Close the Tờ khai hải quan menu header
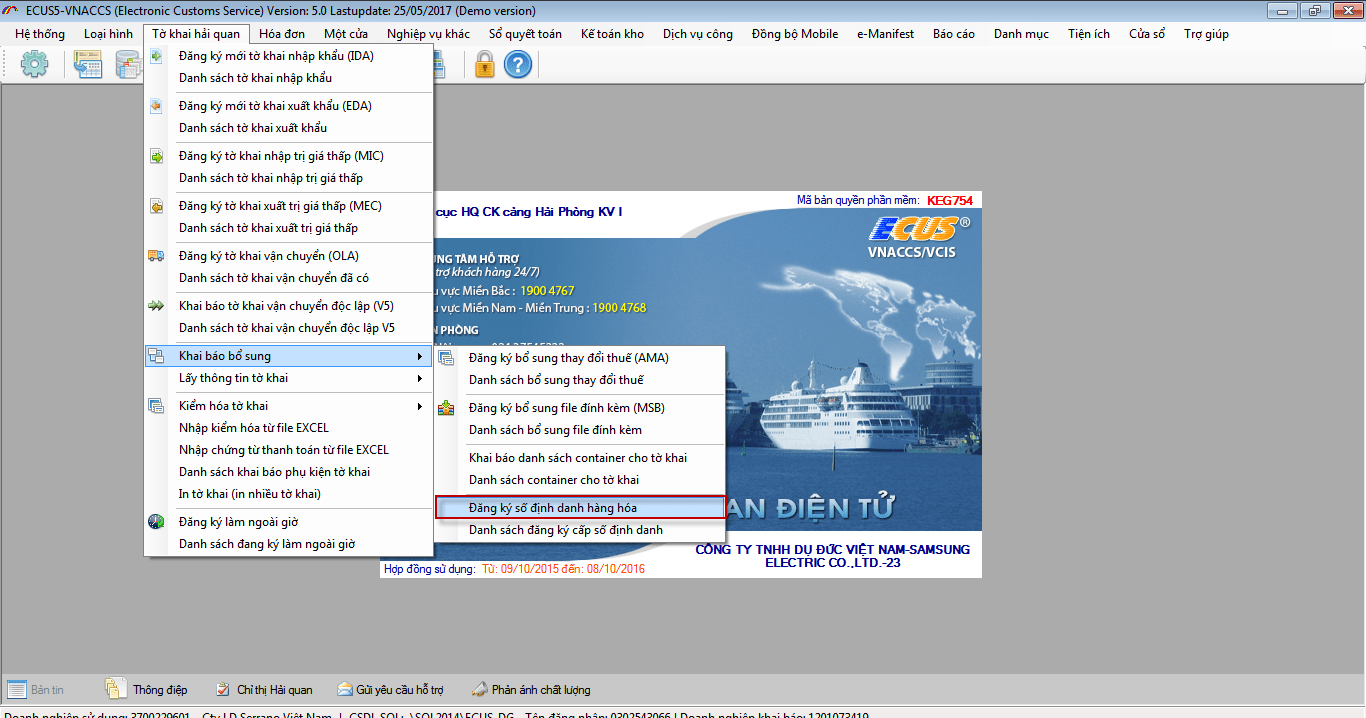Screen dimensions: 1366x718 coord(196,34)
